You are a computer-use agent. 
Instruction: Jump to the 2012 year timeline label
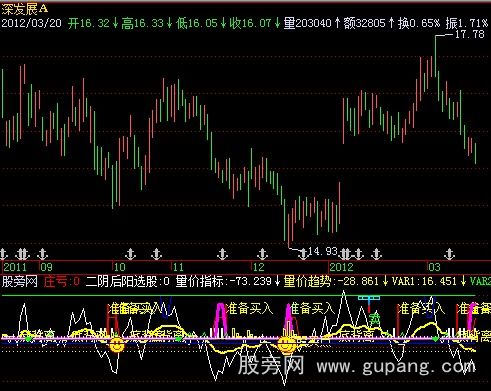(x=341, y=267)
